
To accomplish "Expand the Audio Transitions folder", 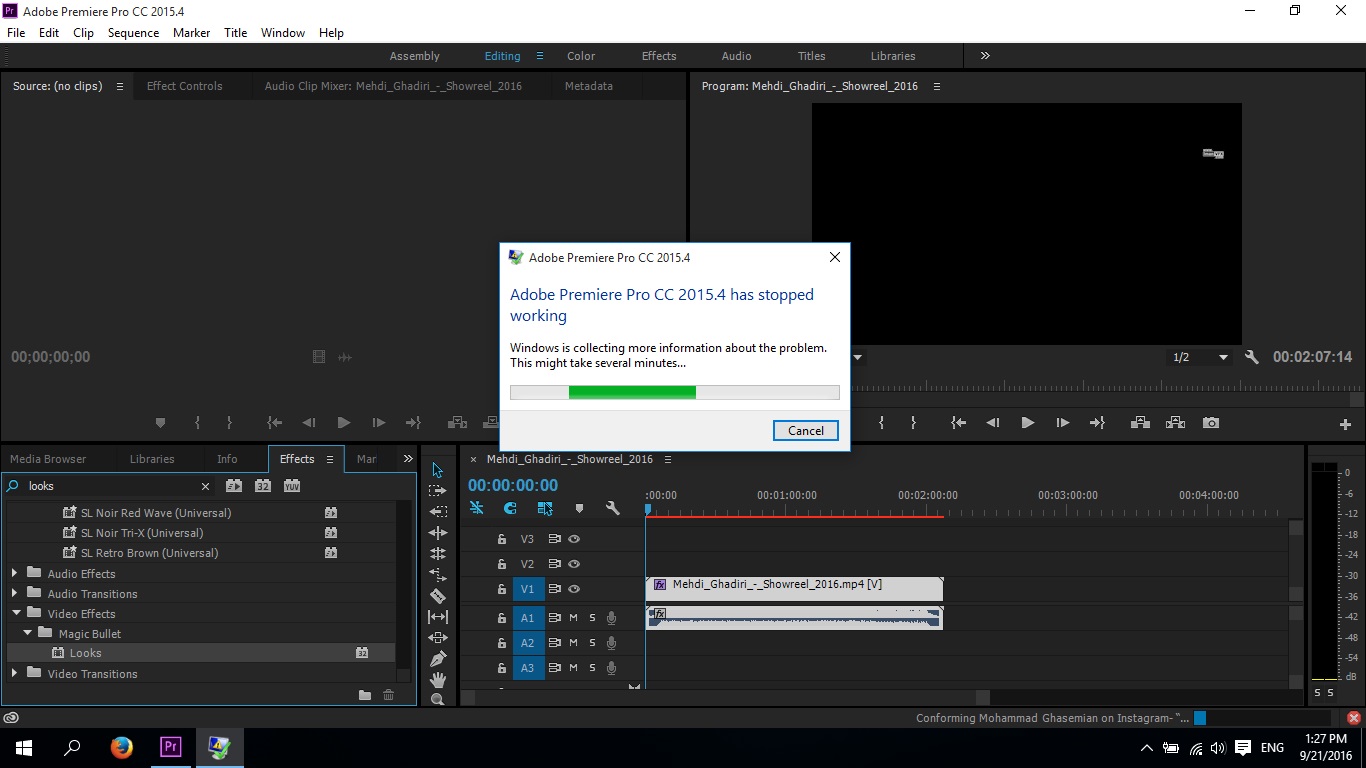I will (14, 593).
